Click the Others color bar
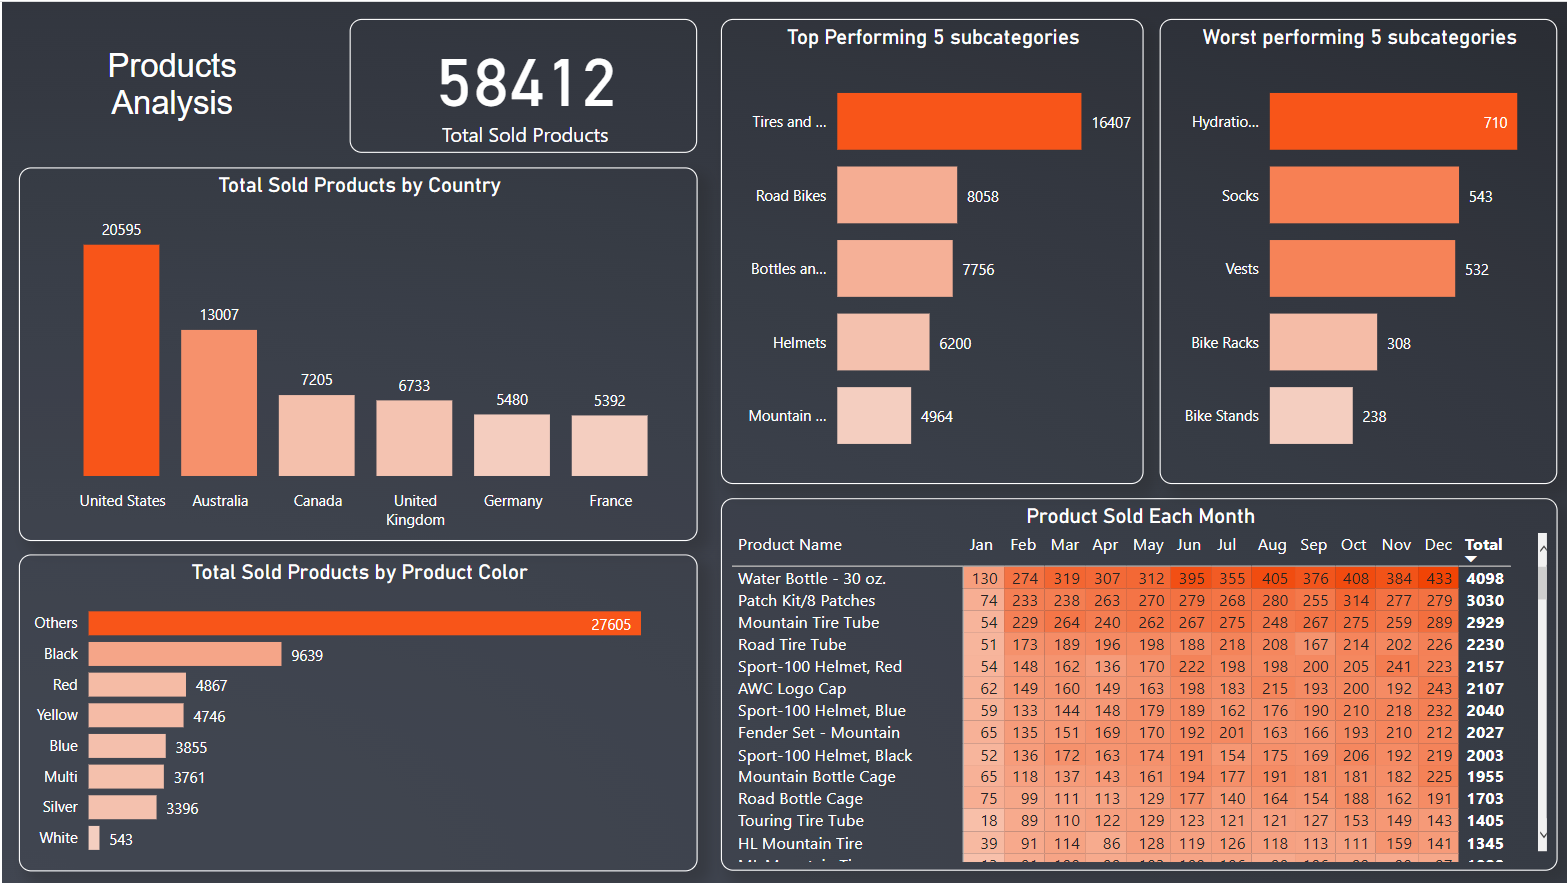This screenshot has width=1567, height=883. coord(364,624)
